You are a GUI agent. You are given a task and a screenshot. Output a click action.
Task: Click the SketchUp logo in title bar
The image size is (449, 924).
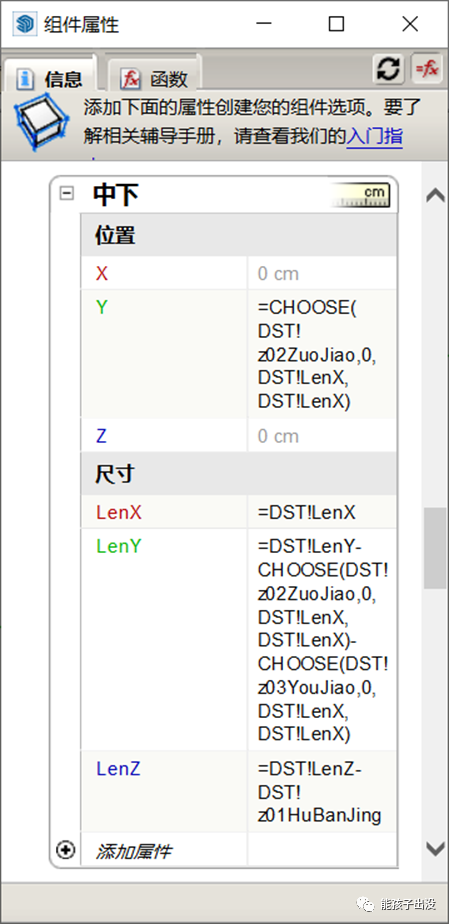click(24, 24)
